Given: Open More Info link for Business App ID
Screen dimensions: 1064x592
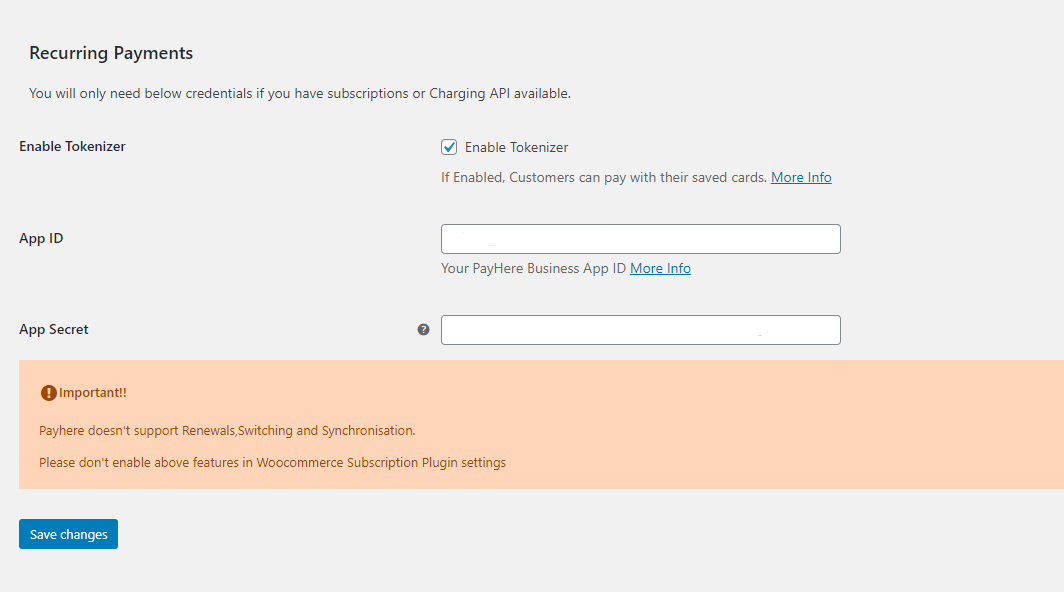Looking at the screenshot, I should tap(660, 268).
